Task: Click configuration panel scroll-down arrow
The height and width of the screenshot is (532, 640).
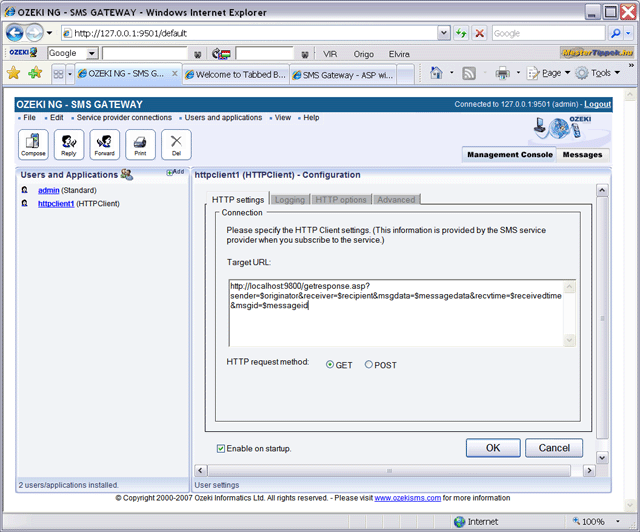Action: (602, 458)
